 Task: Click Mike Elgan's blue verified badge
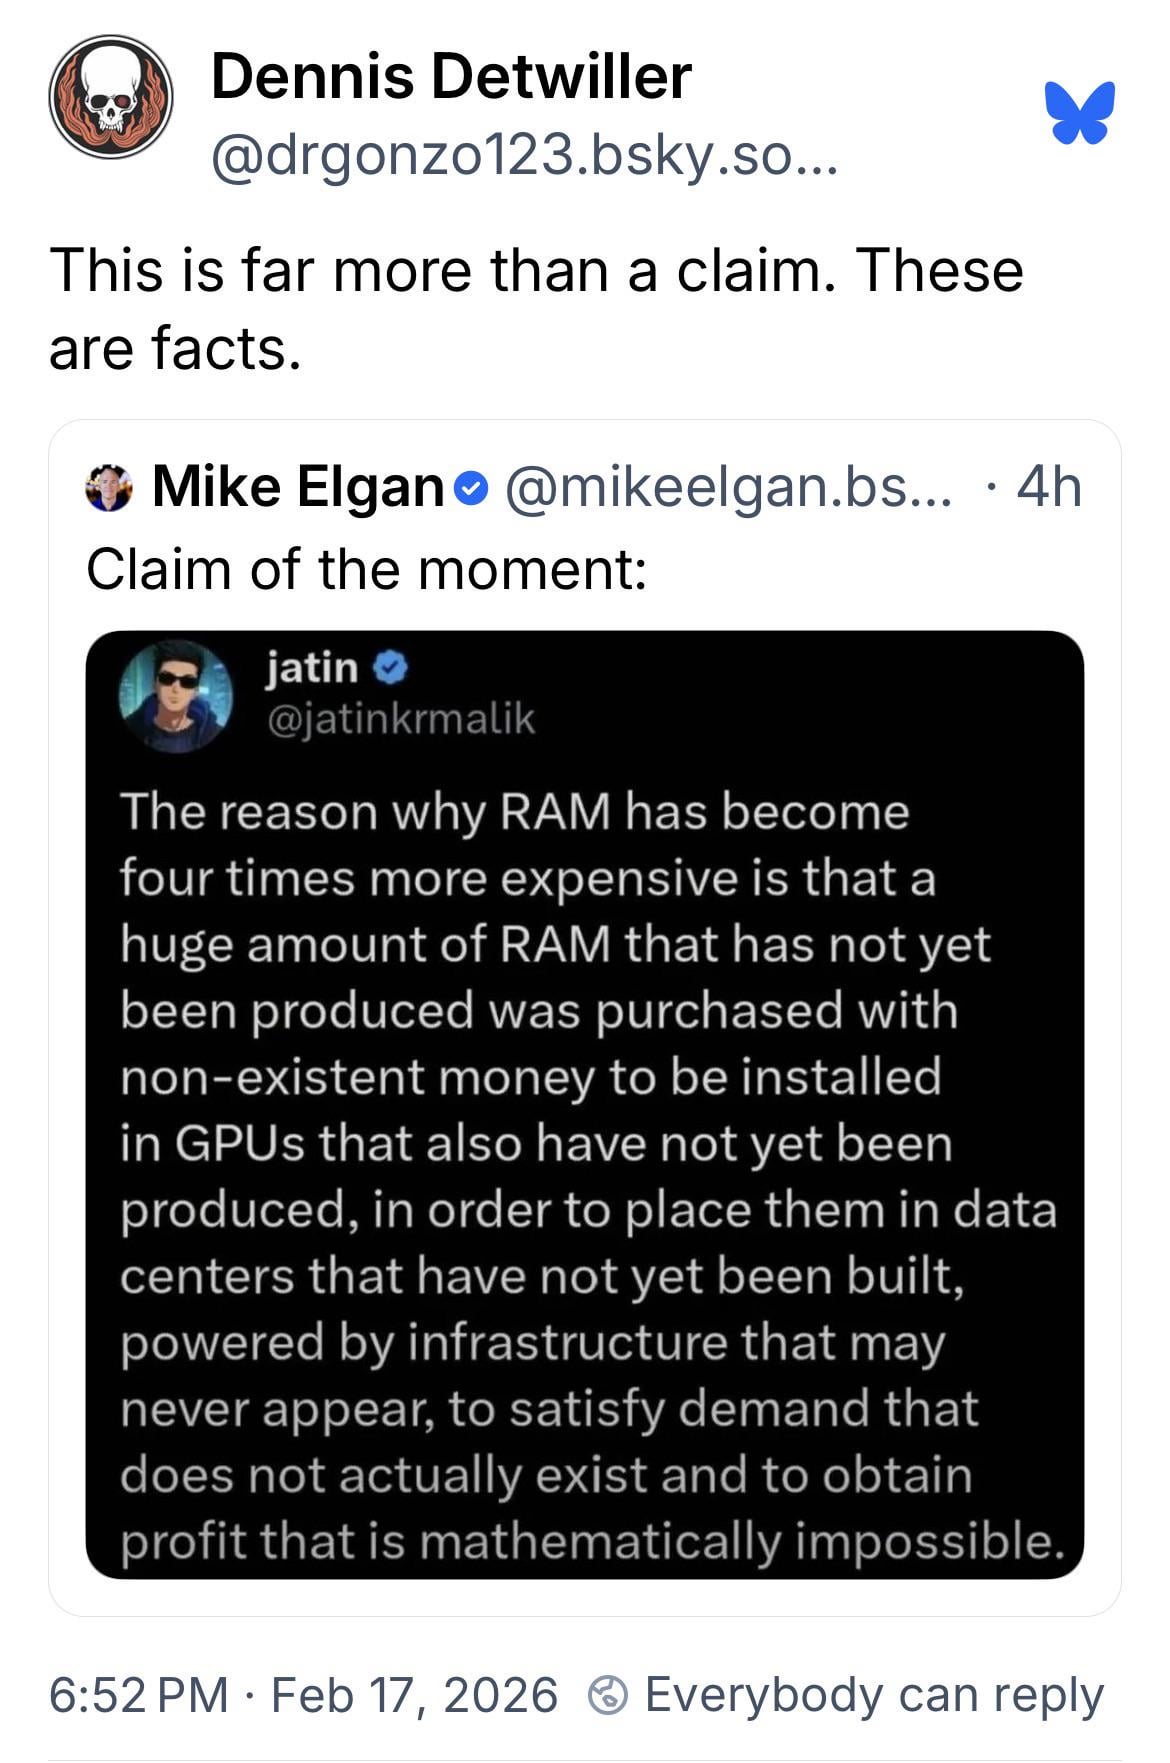coord(471,489)
